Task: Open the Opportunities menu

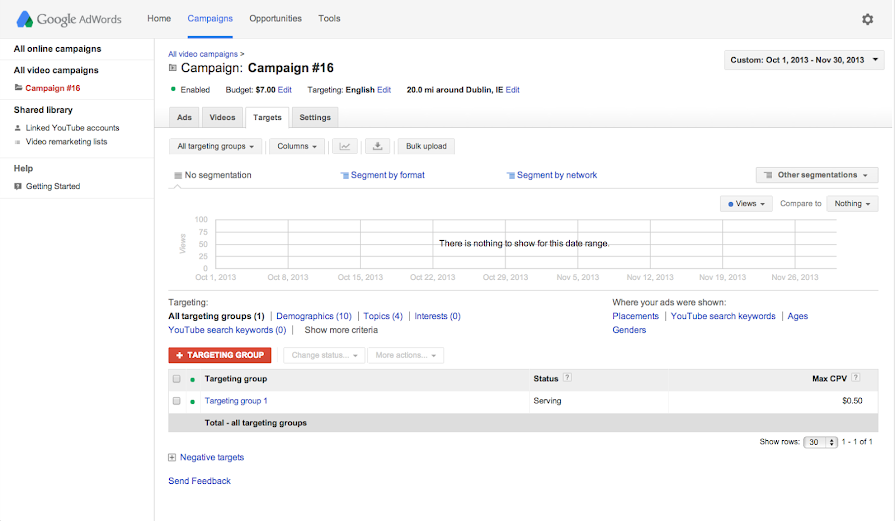Action: [x=275, y=18]
